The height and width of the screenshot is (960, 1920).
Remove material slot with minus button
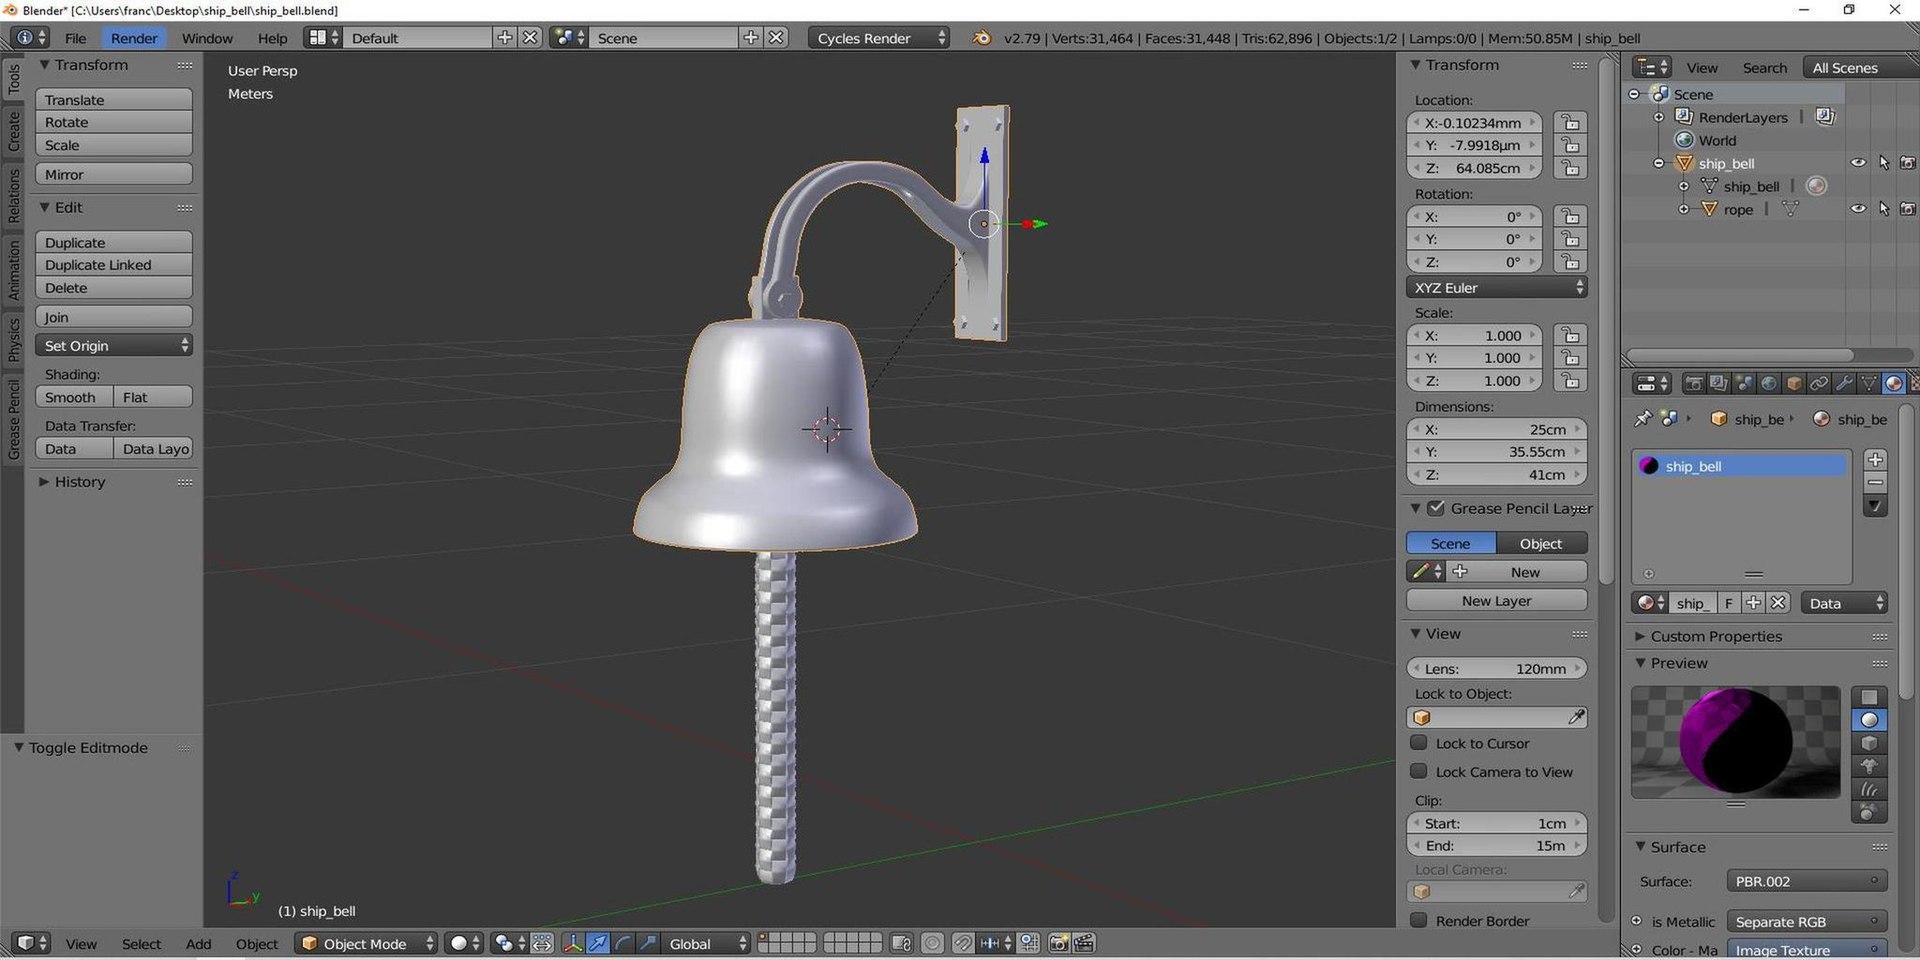1876,483
